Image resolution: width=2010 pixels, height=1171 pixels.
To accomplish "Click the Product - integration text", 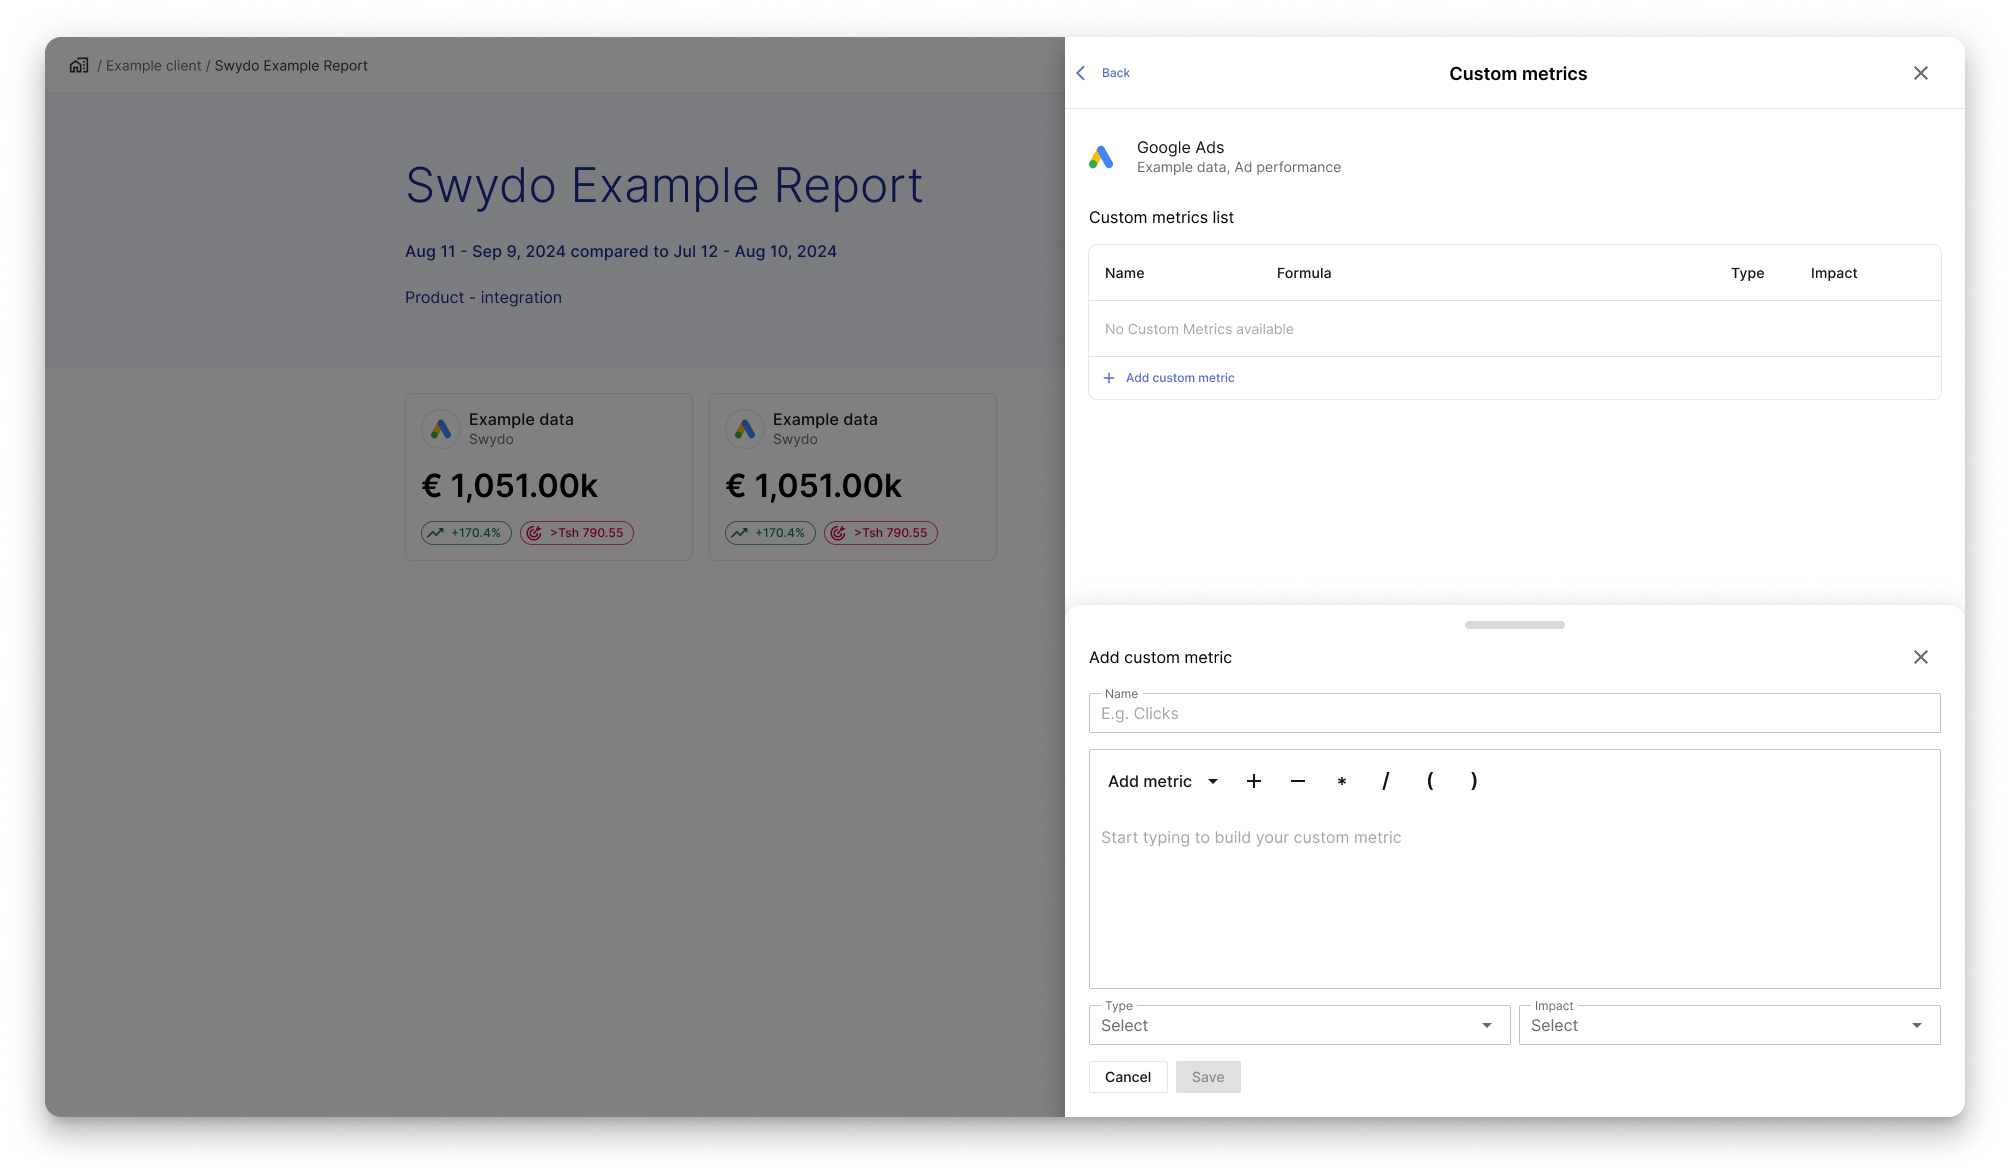I will tap(483, 298).
